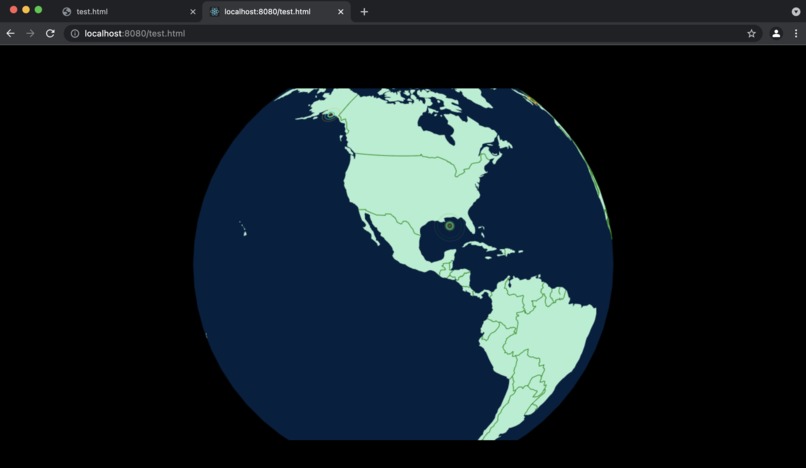Bookmark this page with the star icon
Image resolution: width=806 pixels, height=468 pixels.
pos(752,33)
